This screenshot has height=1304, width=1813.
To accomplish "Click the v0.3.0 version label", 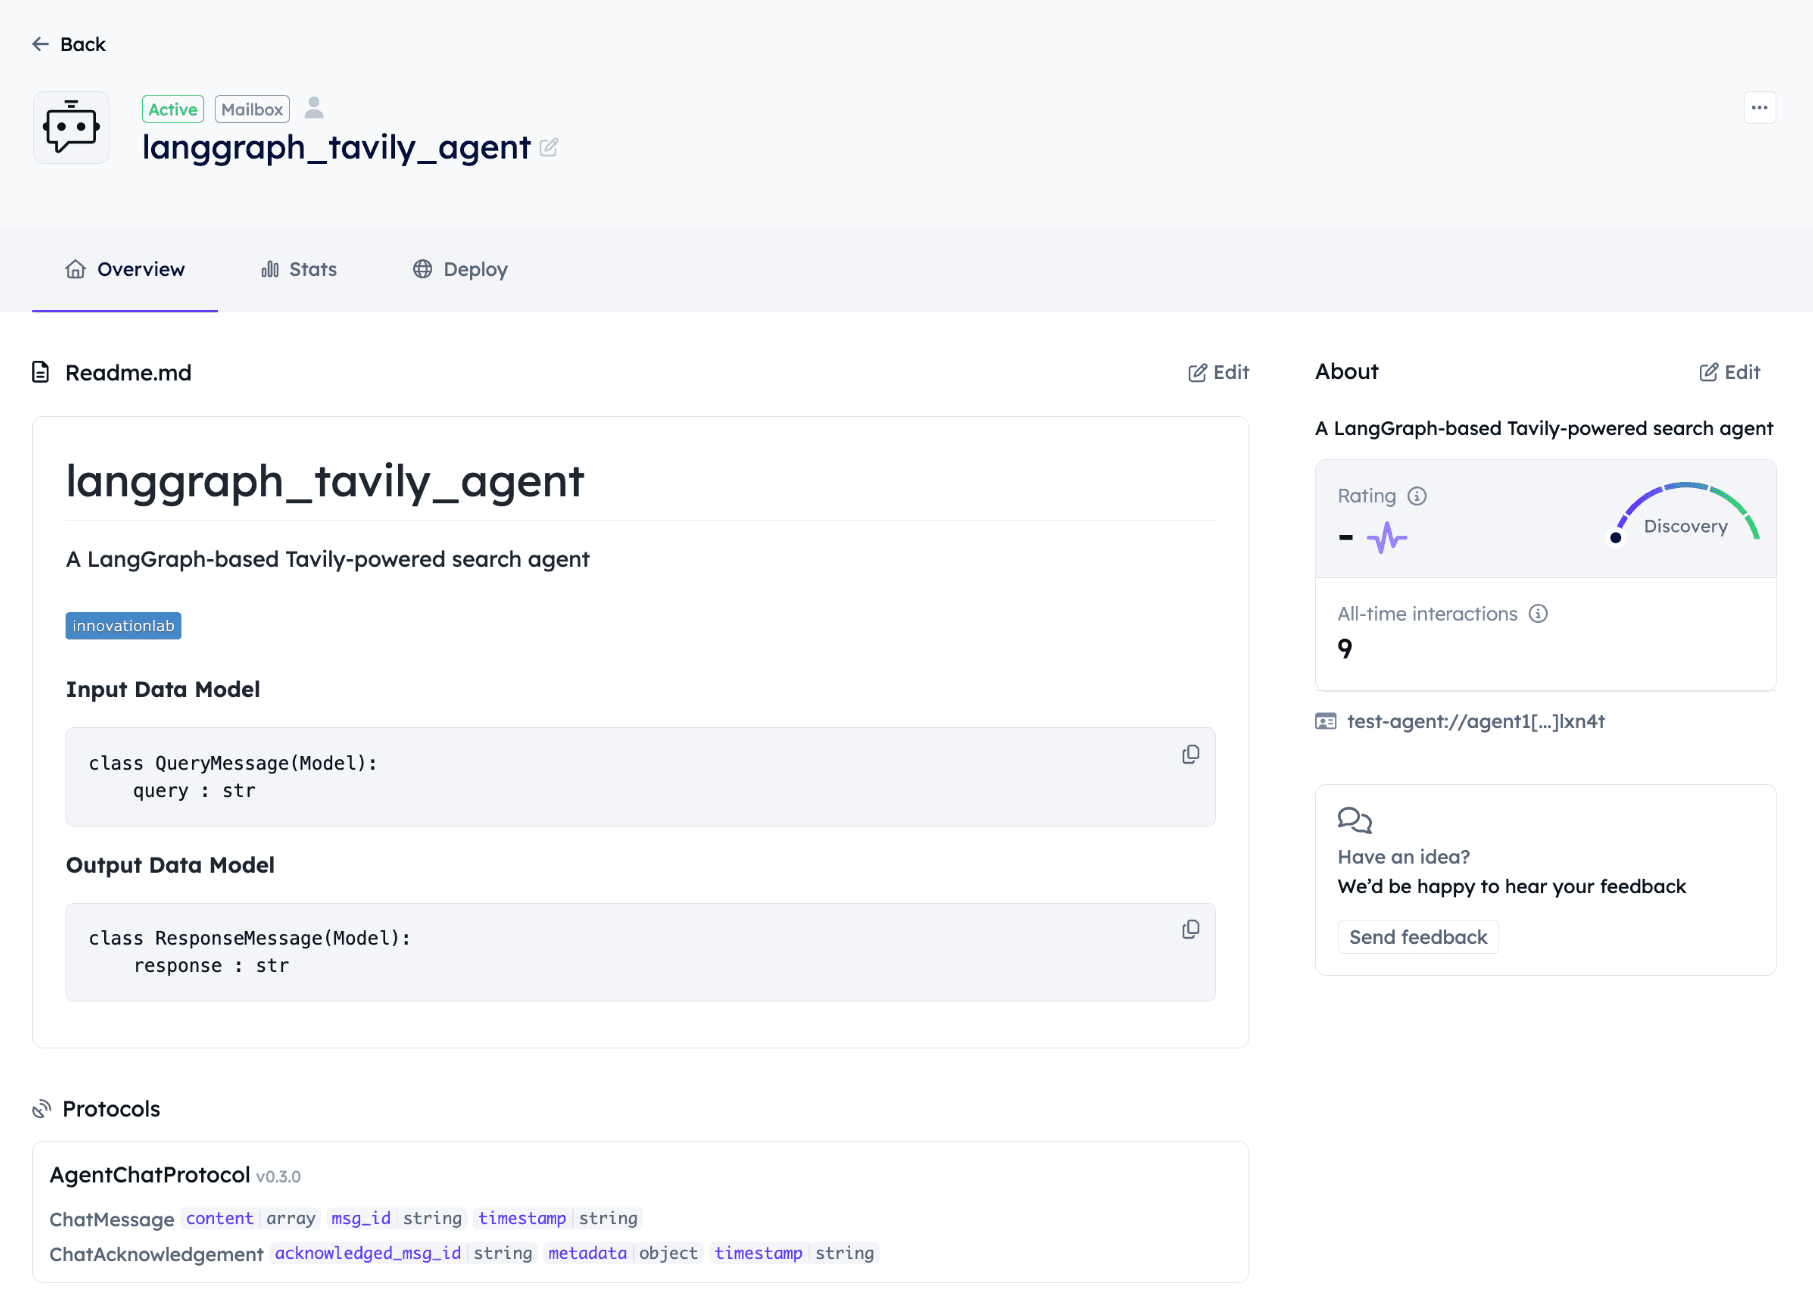I will pos(278,1177).
